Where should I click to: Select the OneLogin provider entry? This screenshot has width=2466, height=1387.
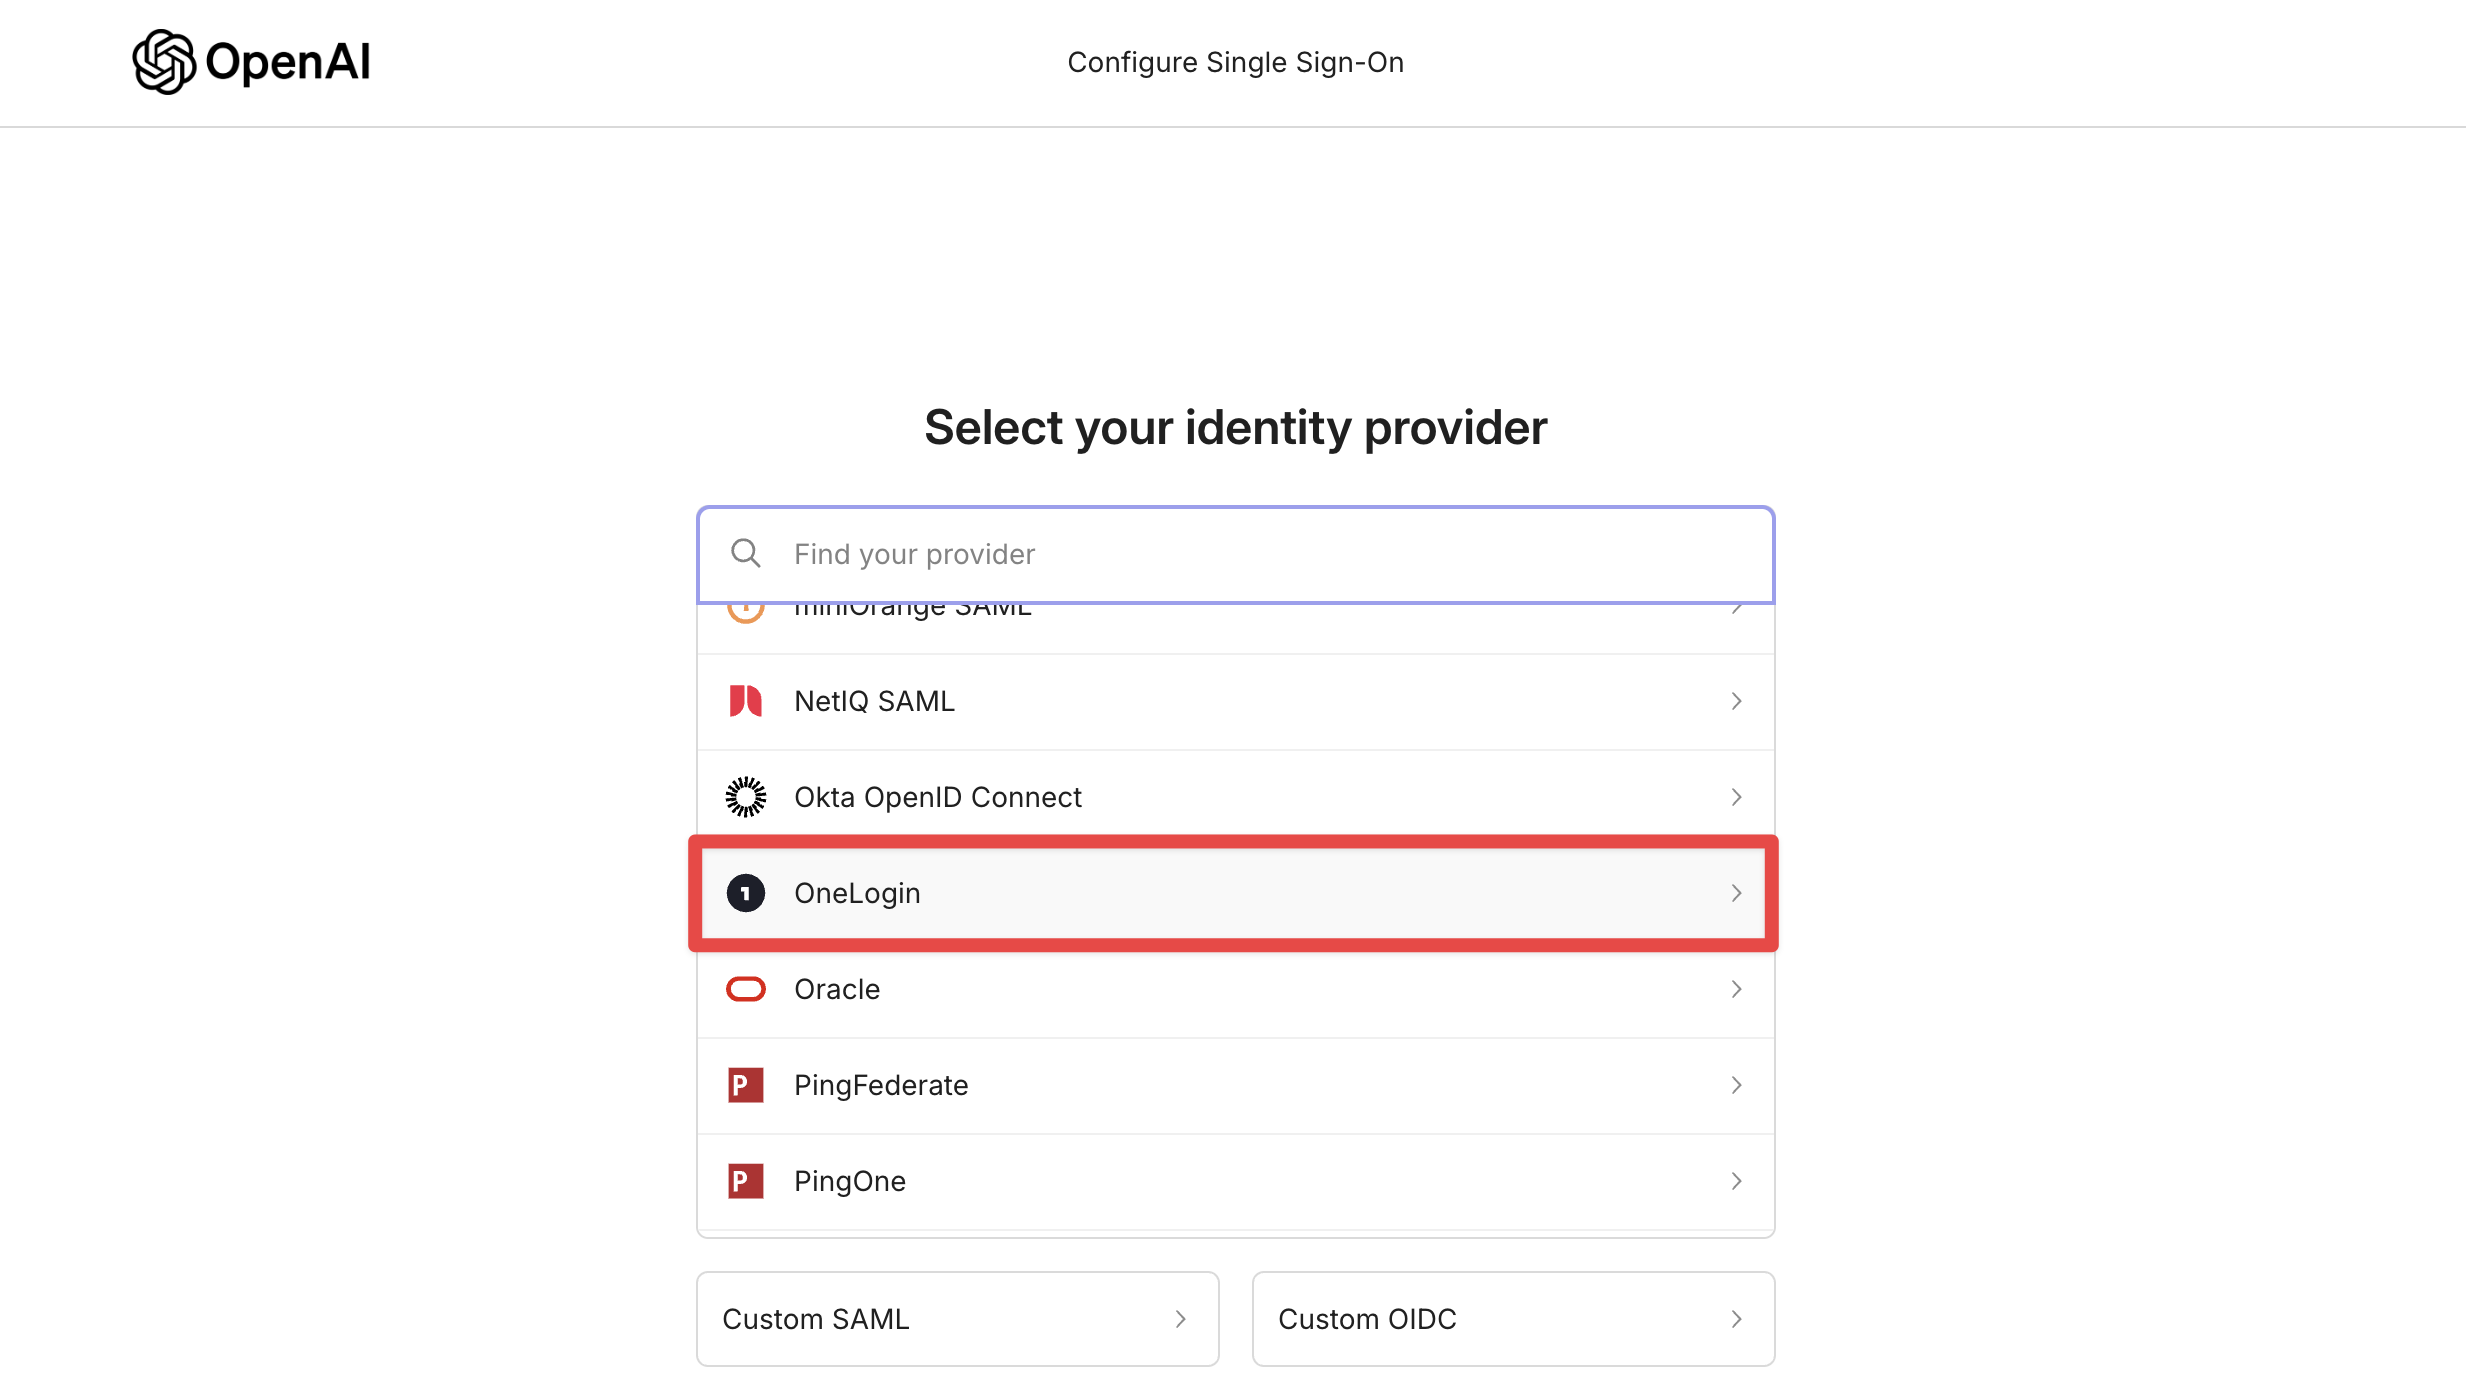(x=1235, y=893)
